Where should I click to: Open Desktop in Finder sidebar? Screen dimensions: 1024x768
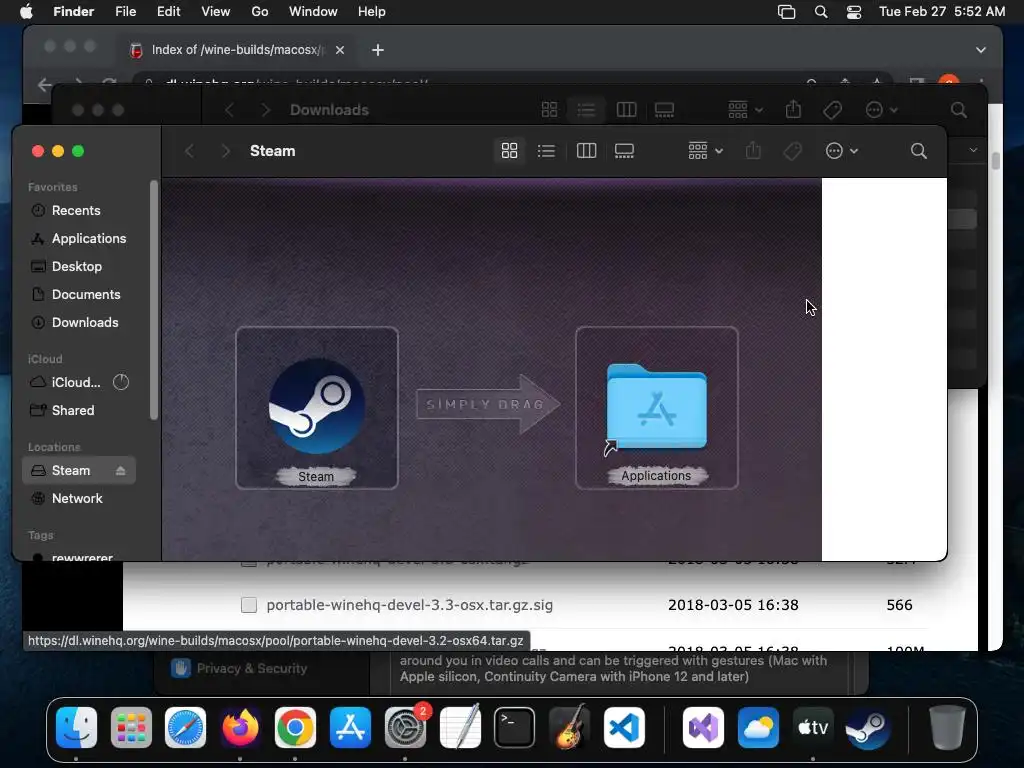coord(76,266)
